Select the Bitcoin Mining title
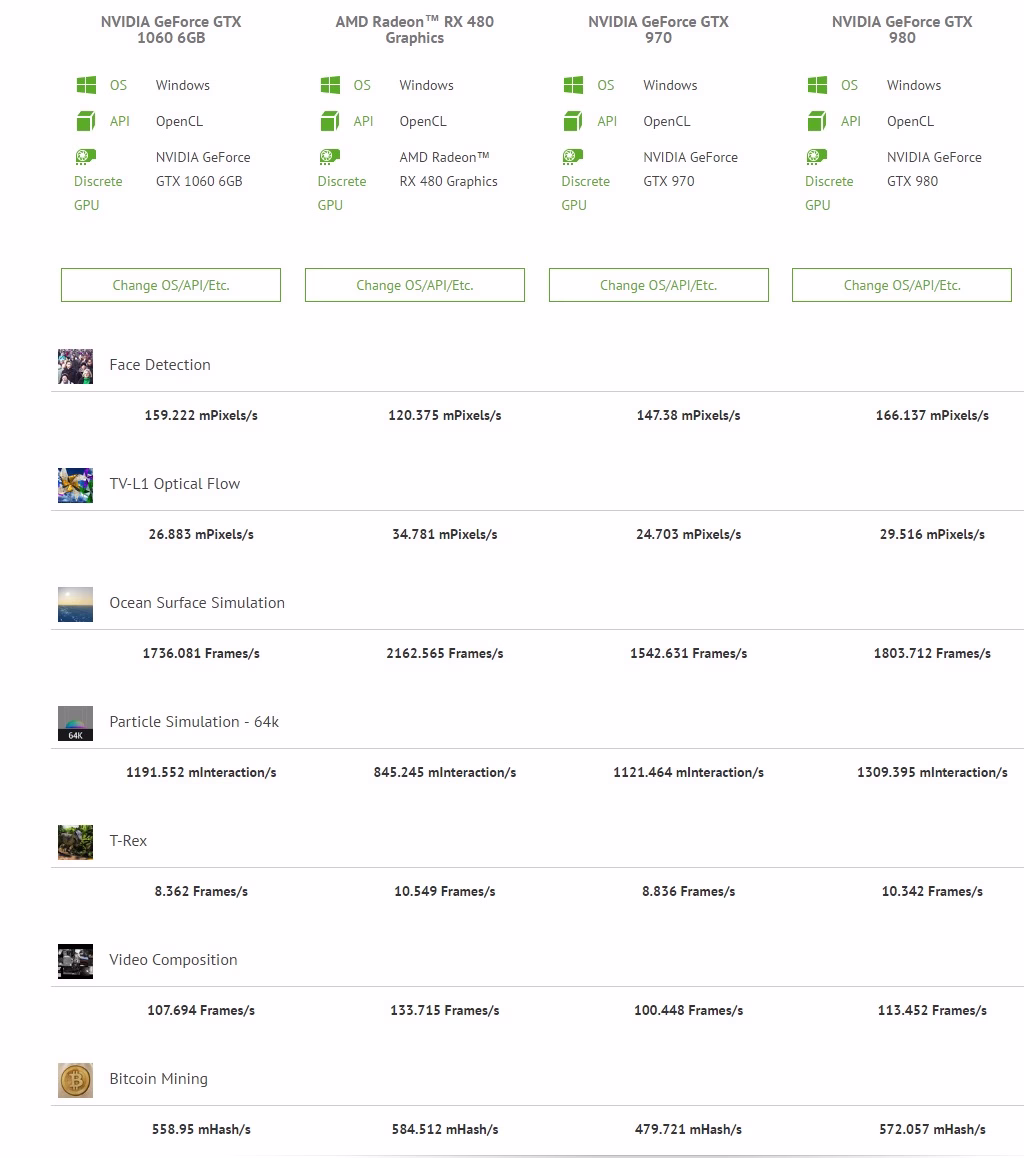Screen dimensions: 1024x1158 [x=159, y=1079]
